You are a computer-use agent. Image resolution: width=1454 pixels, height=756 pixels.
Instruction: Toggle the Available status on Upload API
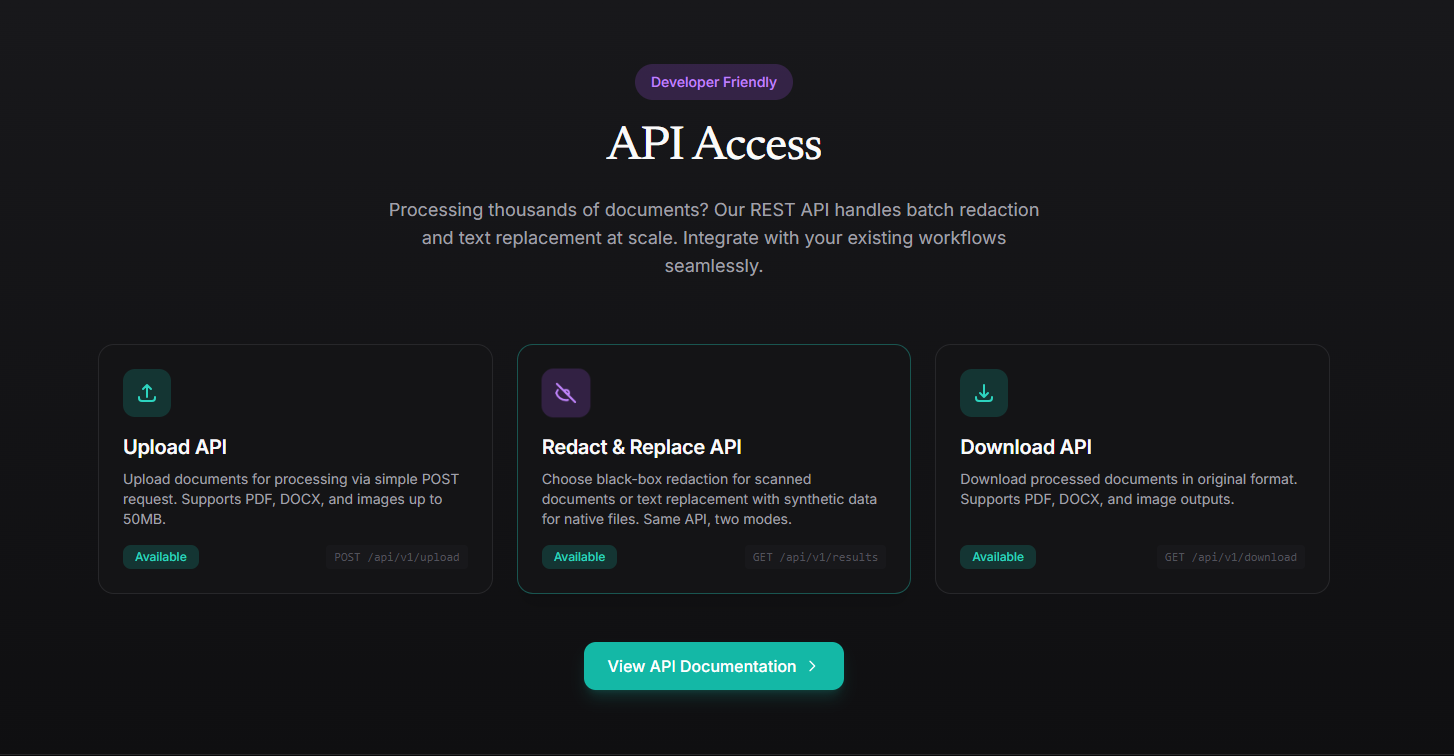pyautogui.click(x=160, y=556)
